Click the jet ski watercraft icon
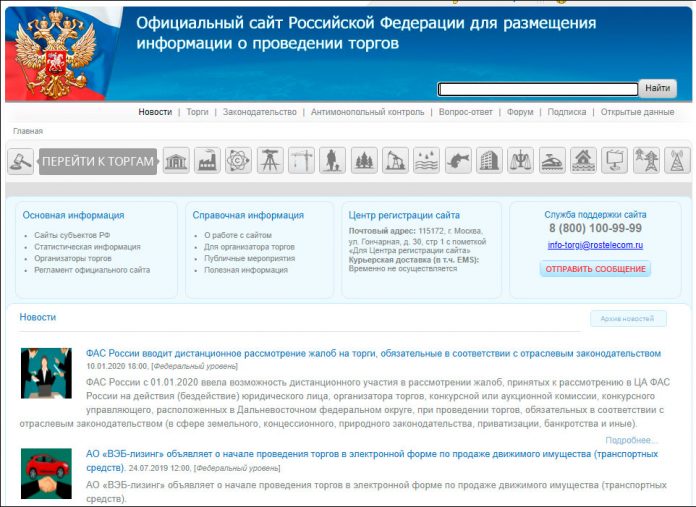 tap(552, 161)
